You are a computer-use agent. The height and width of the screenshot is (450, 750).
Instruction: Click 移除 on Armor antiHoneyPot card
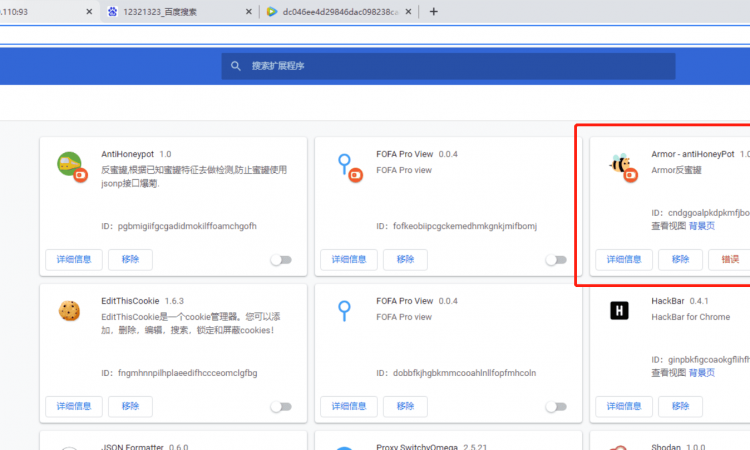tap(680, 259)
